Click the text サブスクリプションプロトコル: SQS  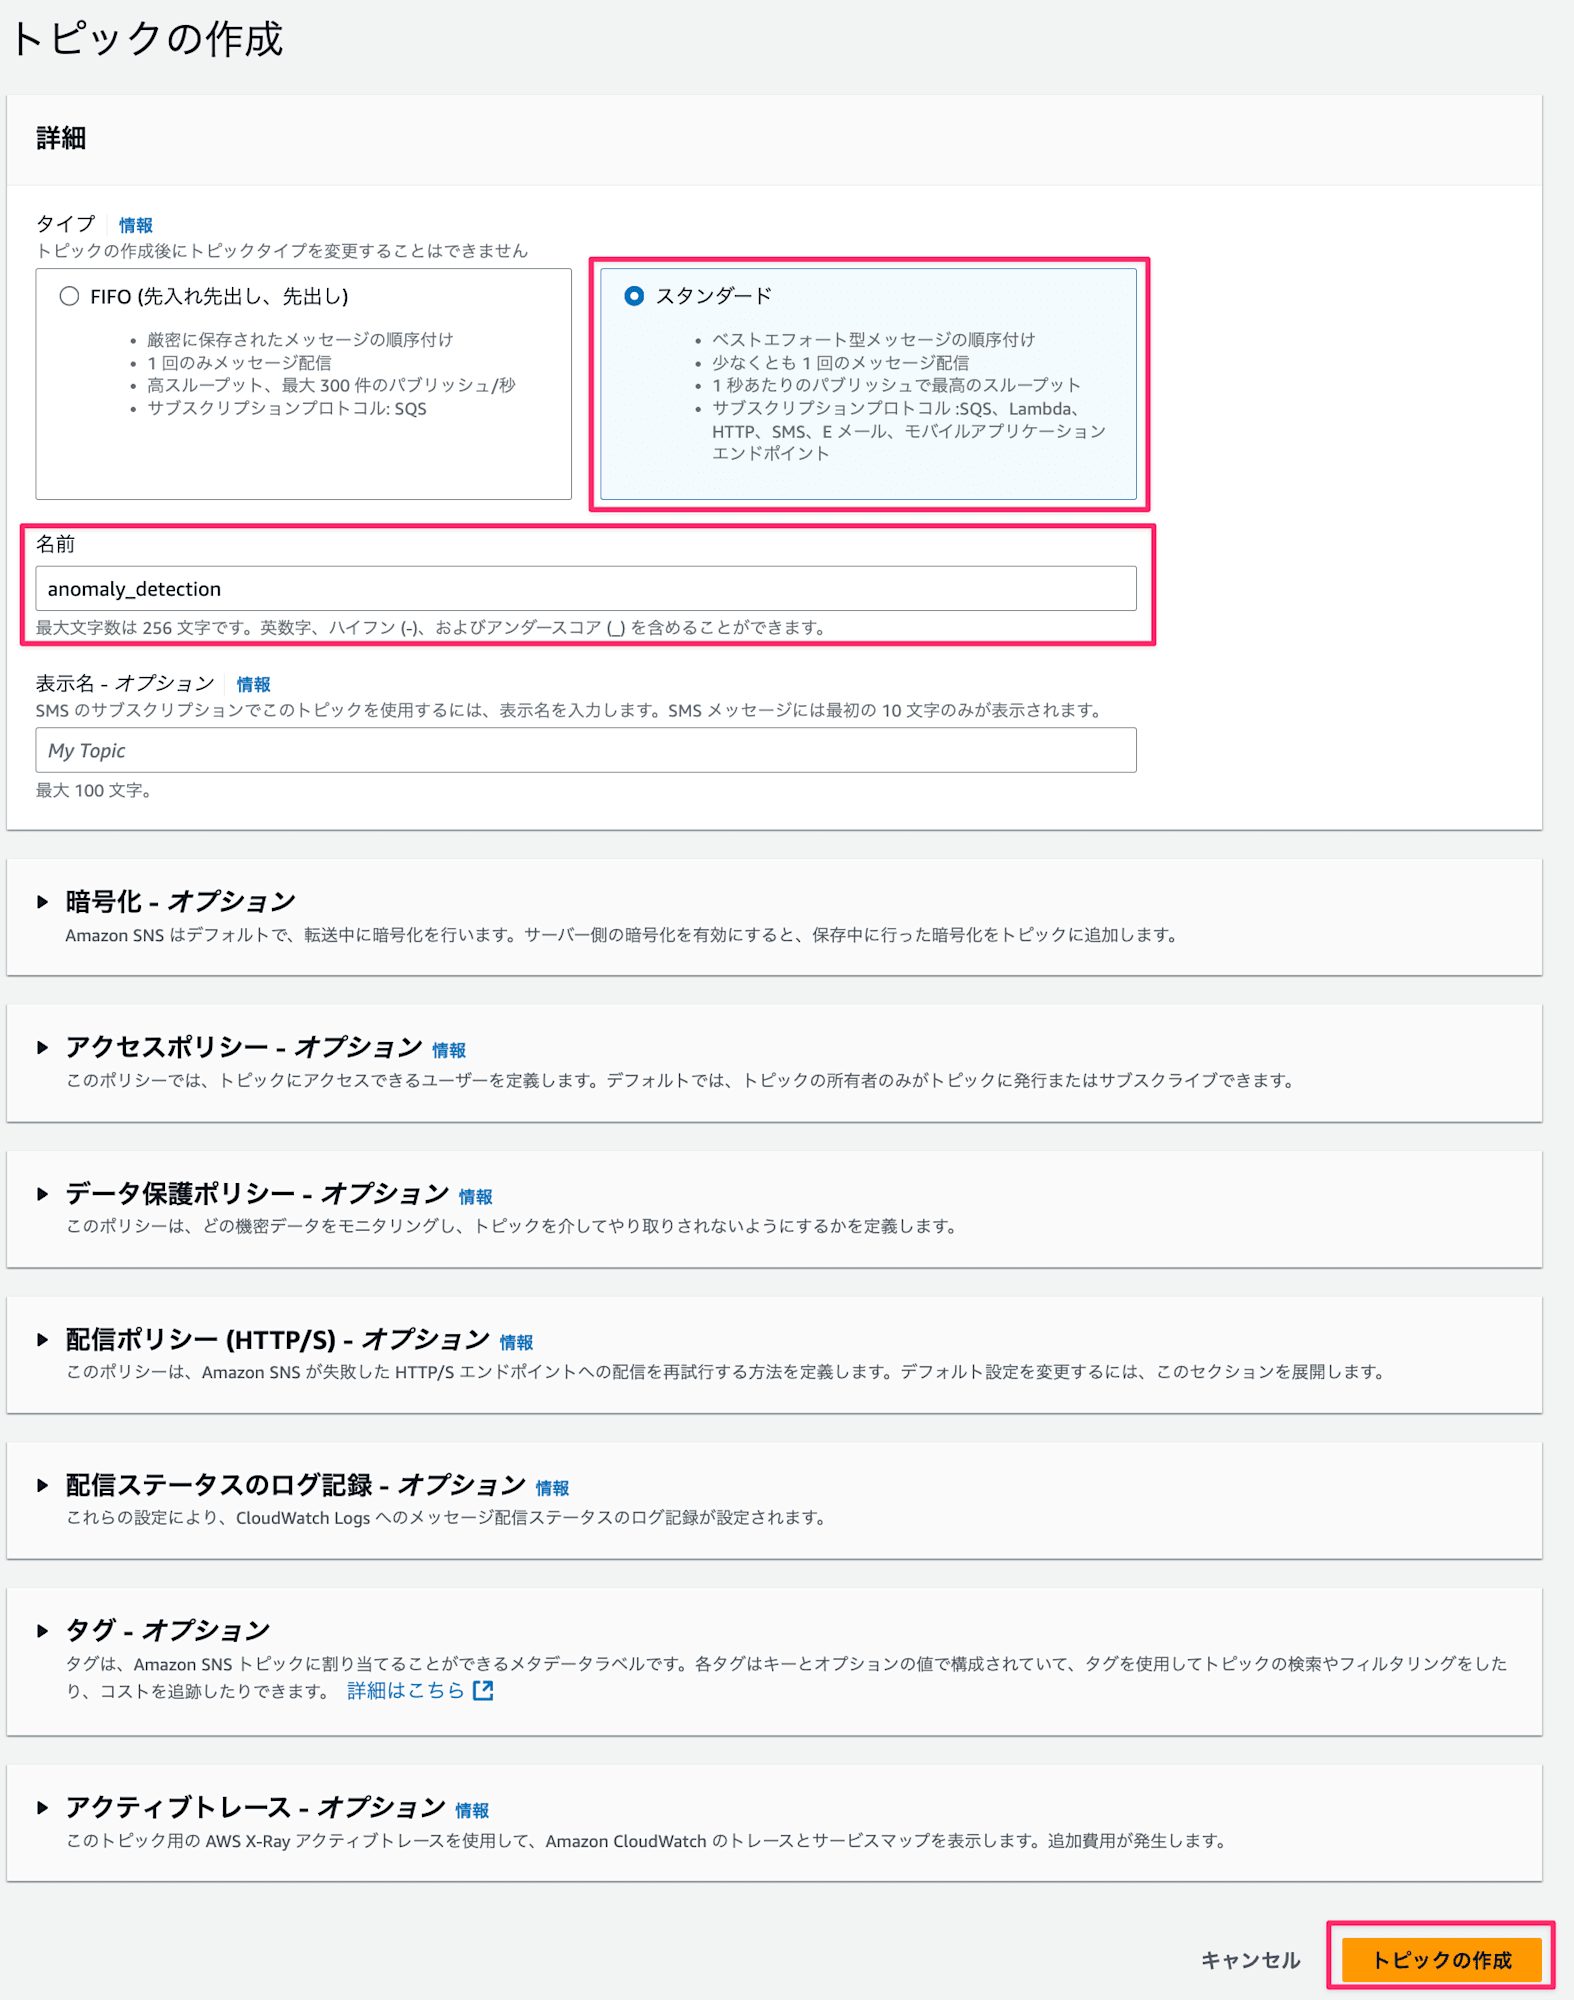(x=287, y=409)
